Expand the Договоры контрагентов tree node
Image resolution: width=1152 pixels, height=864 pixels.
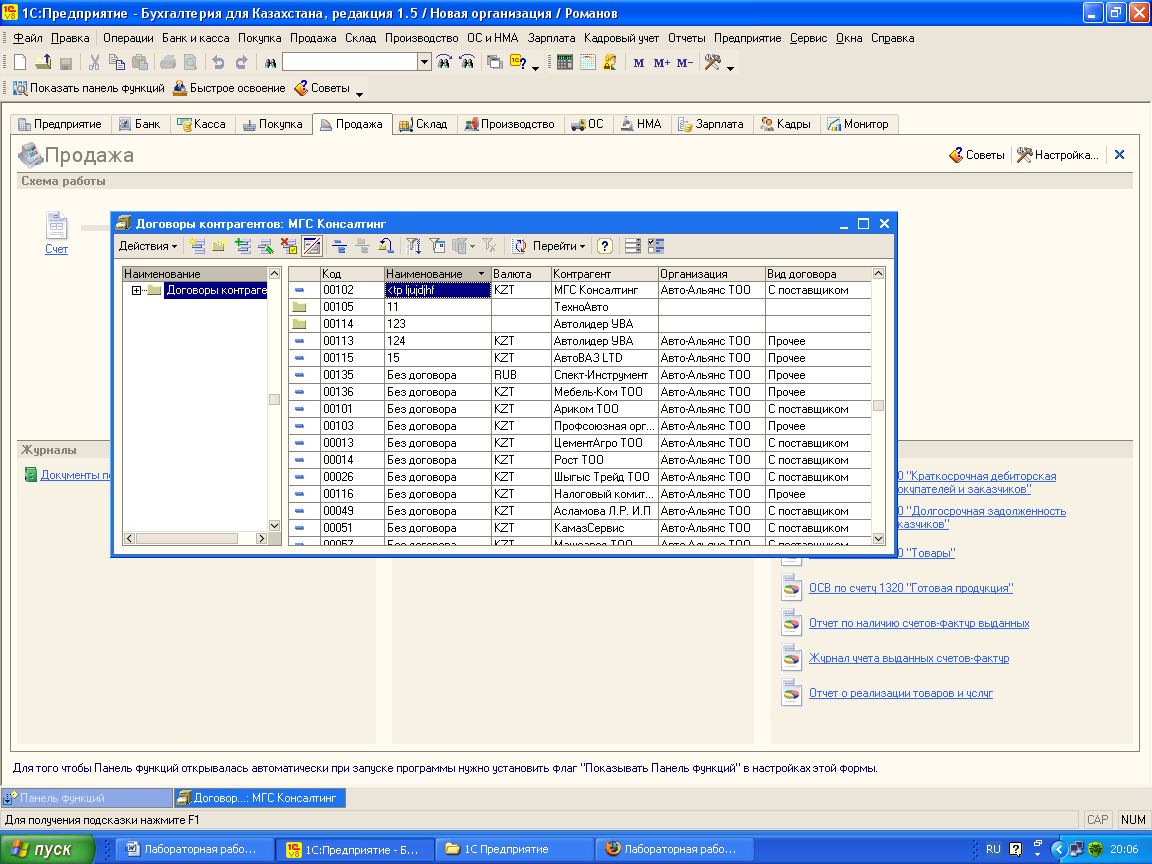pos(136,290)
